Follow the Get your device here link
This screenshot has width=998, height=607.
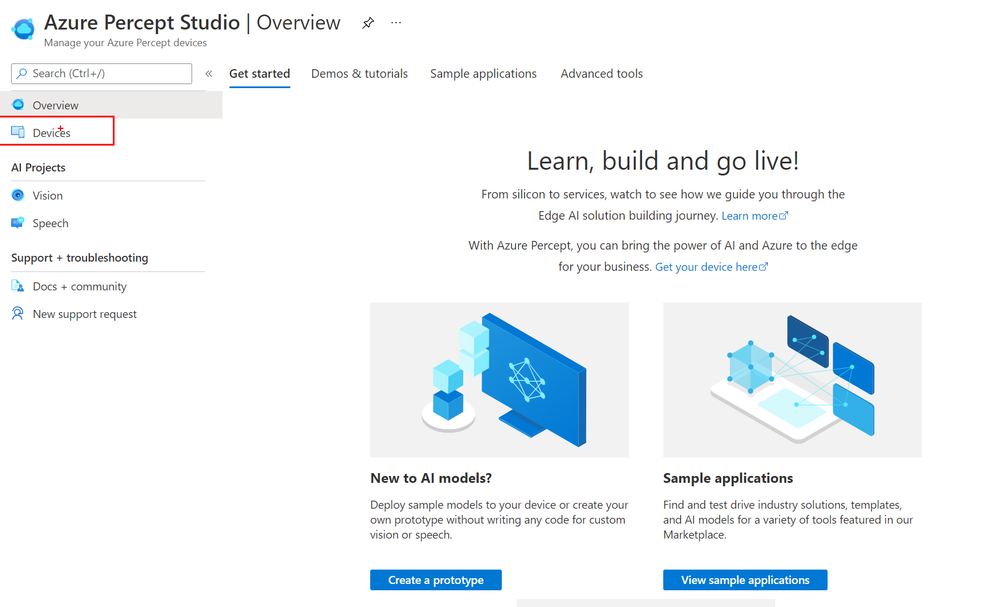click(712, 267)
